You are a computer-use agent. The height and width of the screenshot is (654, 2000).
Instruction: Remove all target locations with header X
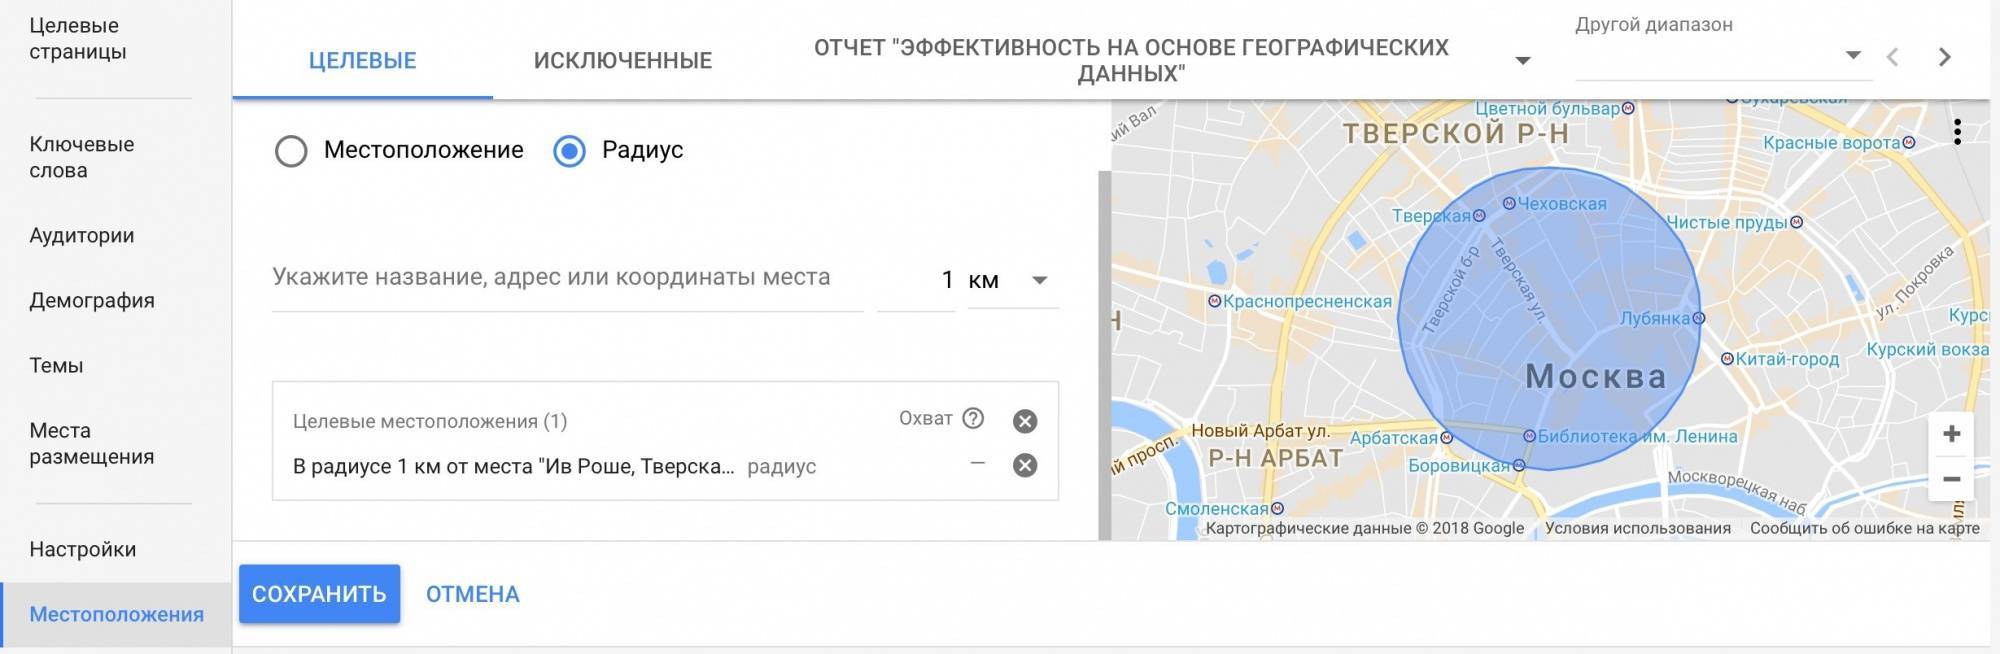(x=1024, y=421)
